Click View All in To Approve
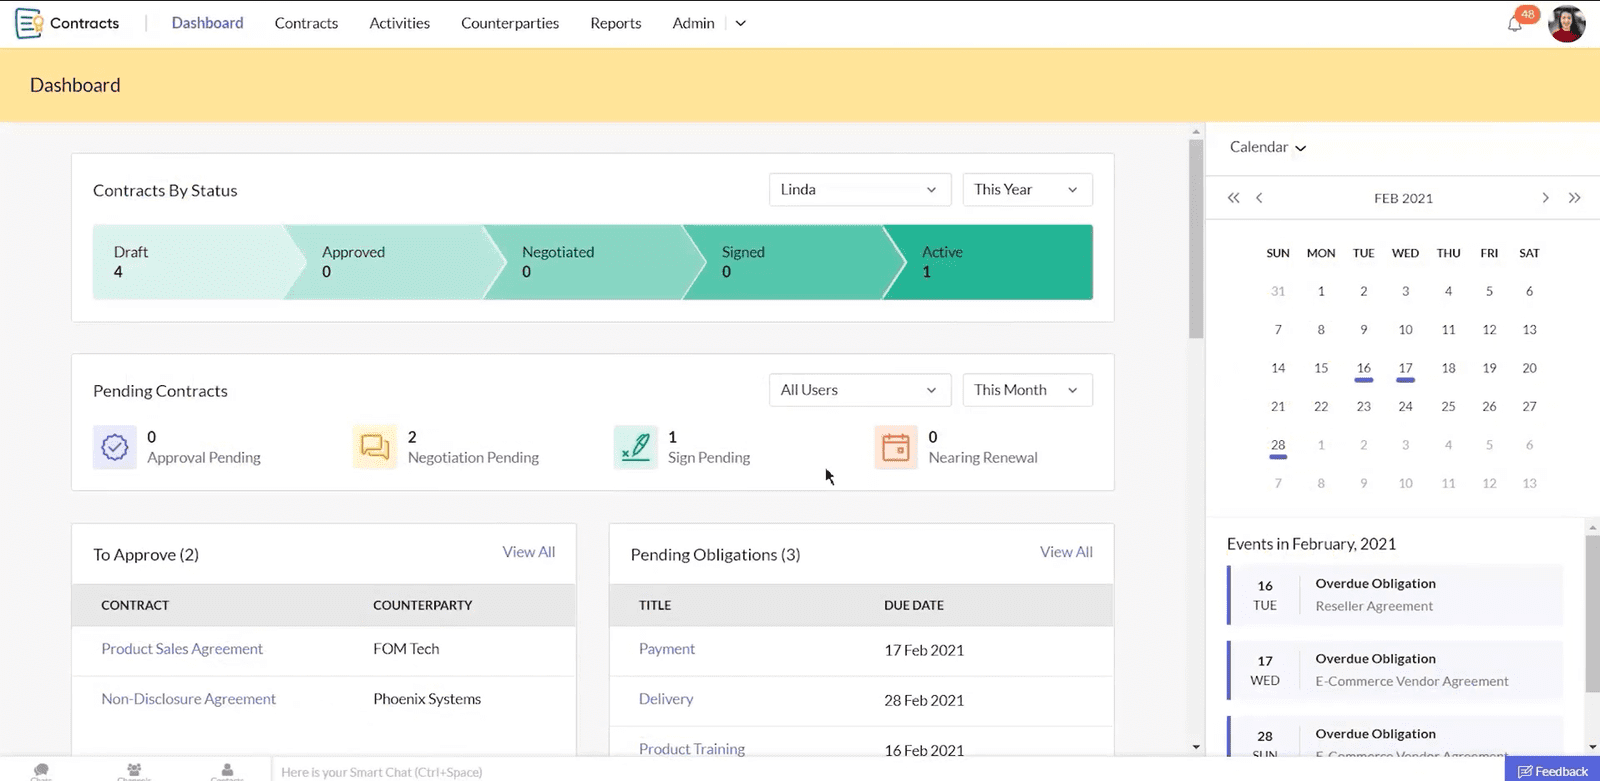The width and height of the screenshot is (1600, 781). [x=528, y=552]
